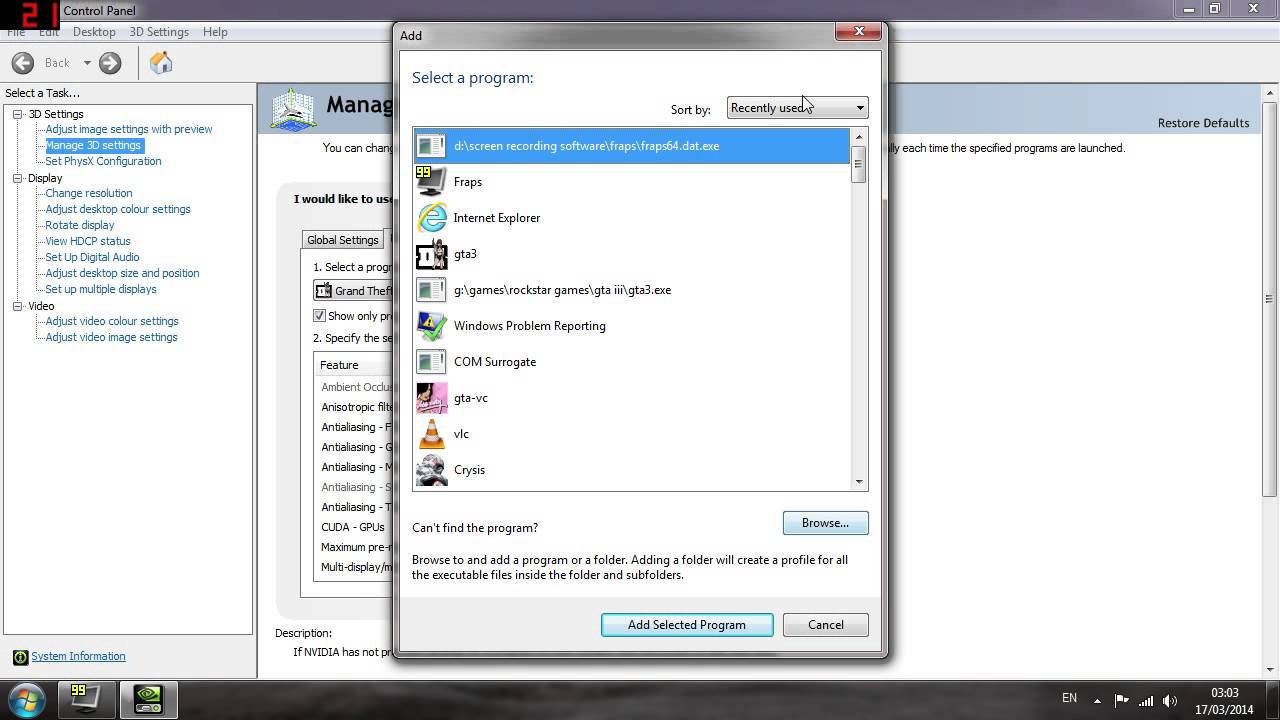The width and height of the screenshot is (1280, 720).
Task: Go to the Home icon in toolbar
Action: 161,63
